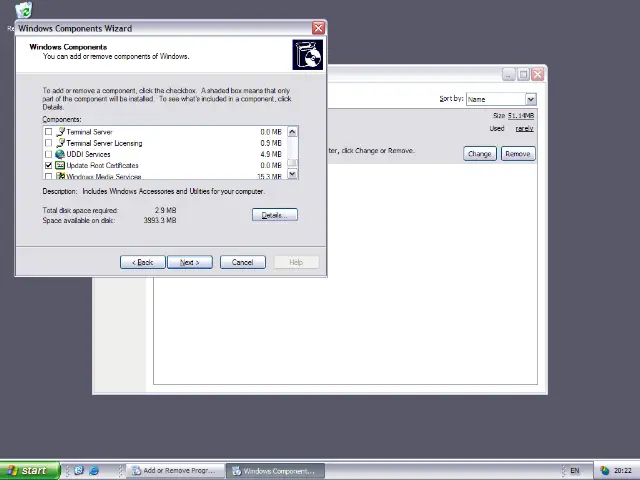Open the Sort by Name dropdown

tap(530, 99)
